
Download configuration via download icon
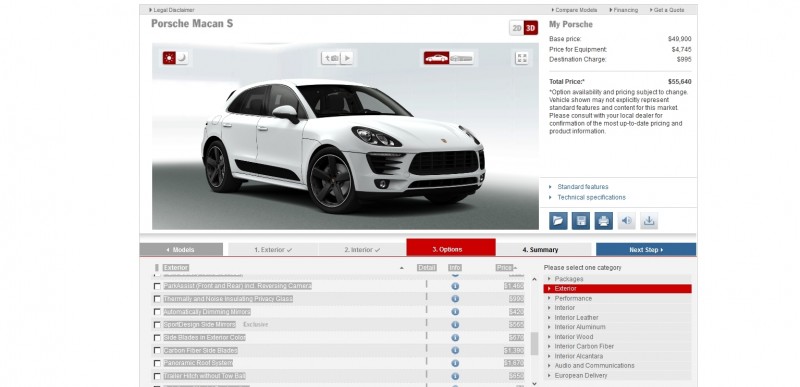[x=649, y=221]
